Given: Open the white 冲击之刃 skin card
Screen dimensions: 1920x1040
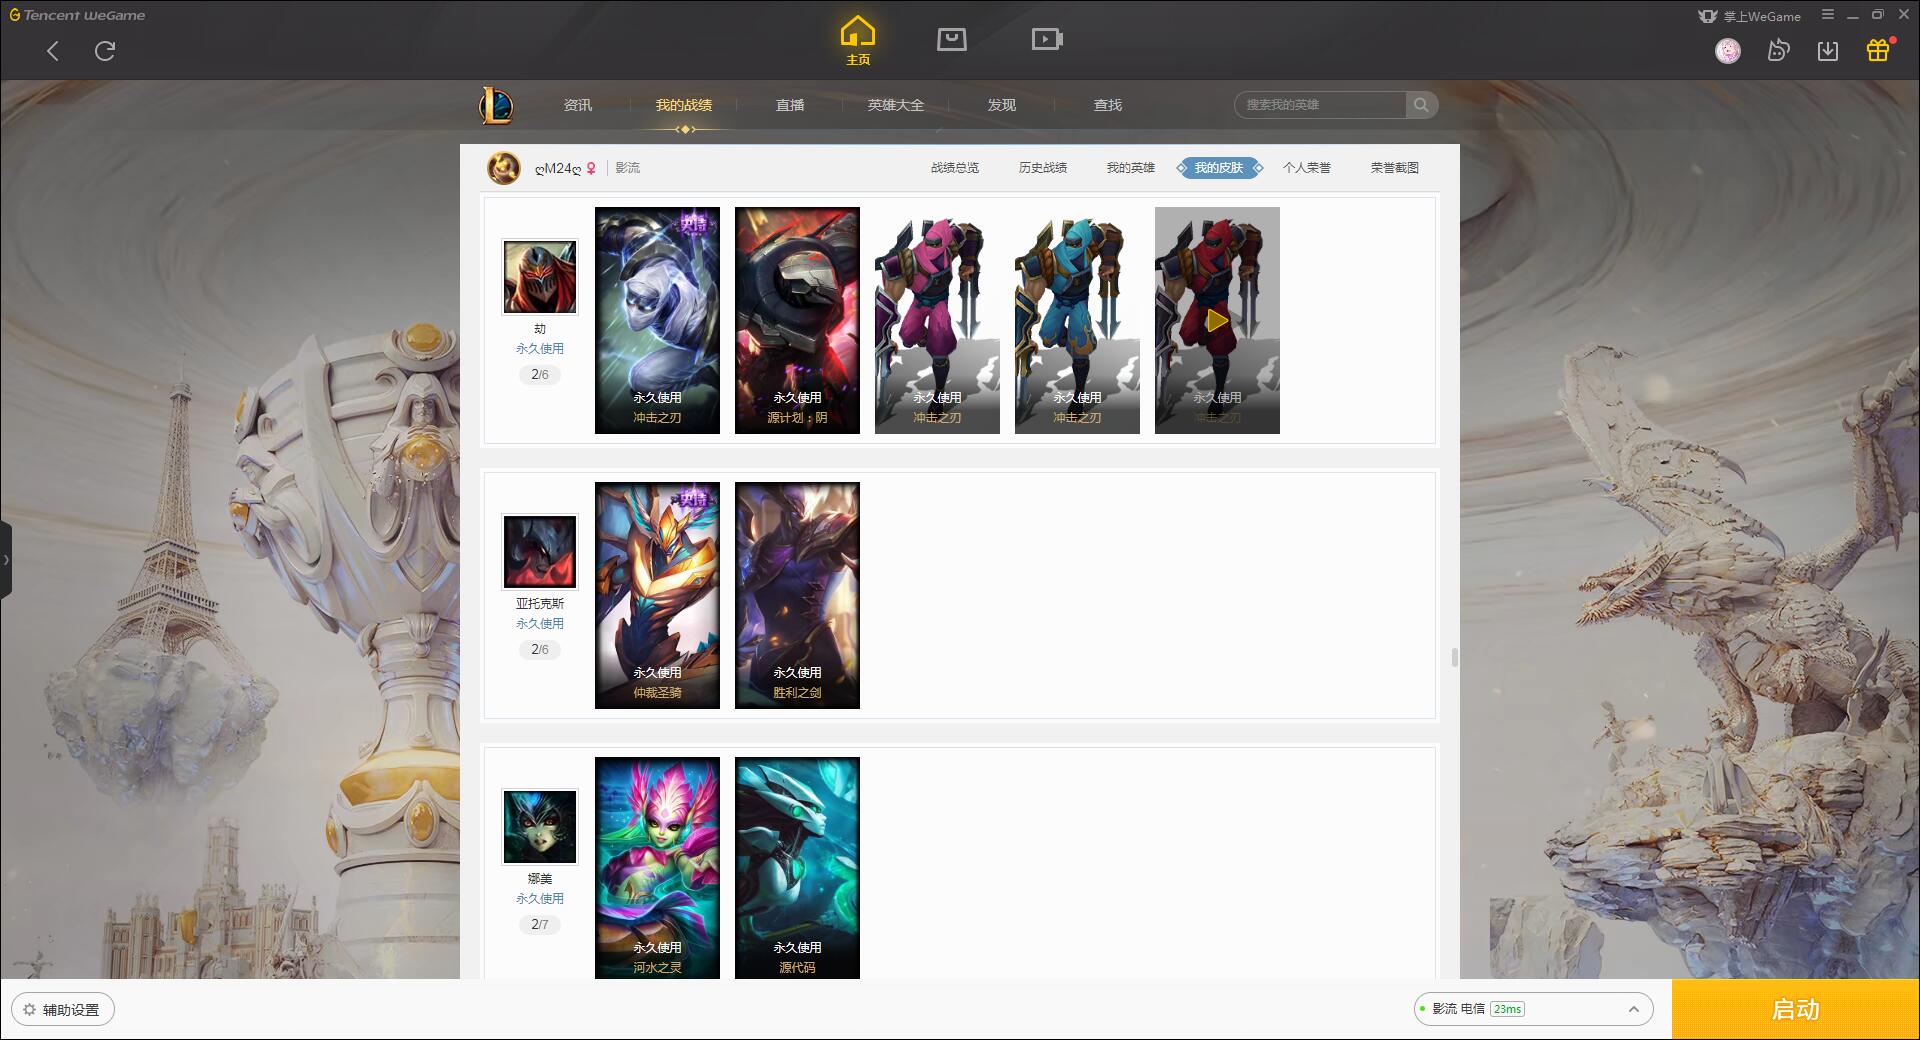Looking at the screenshot, I should point(657,320).
